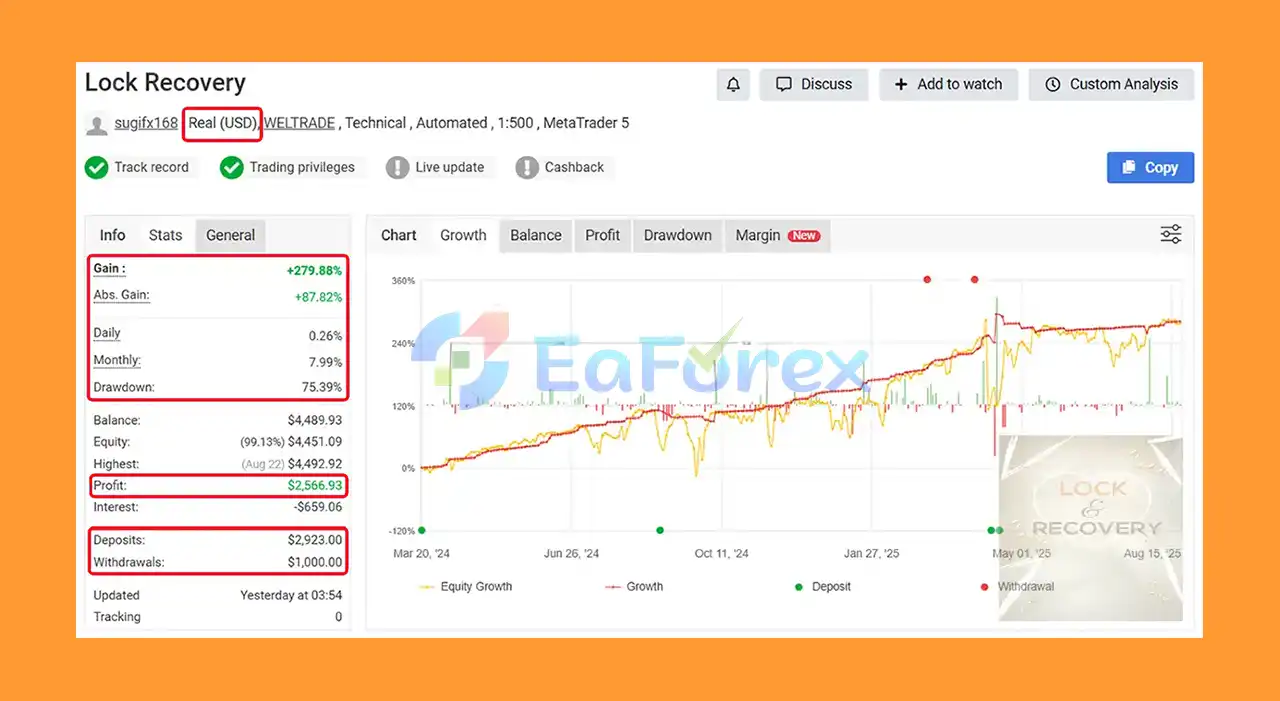Switch to the Balance chart tab
This screenshot has width=1280, height=701.
point(536,235)
